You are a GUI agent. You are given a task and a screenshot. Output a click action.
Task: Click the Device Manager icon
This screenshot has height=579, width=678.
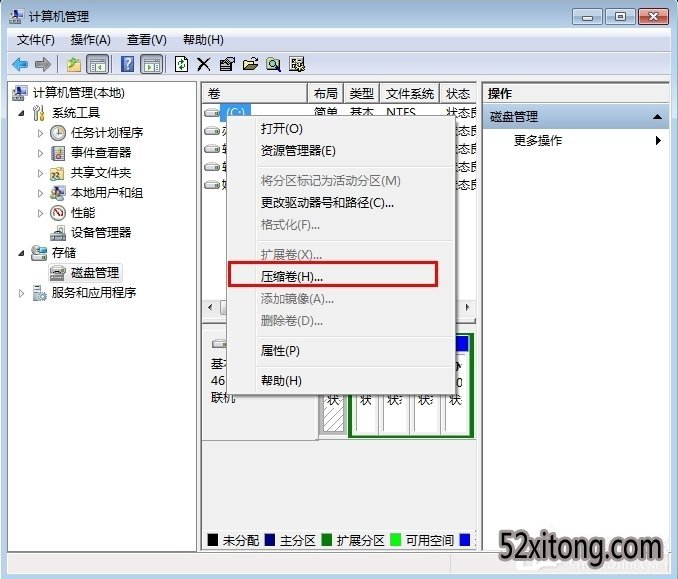58,233
